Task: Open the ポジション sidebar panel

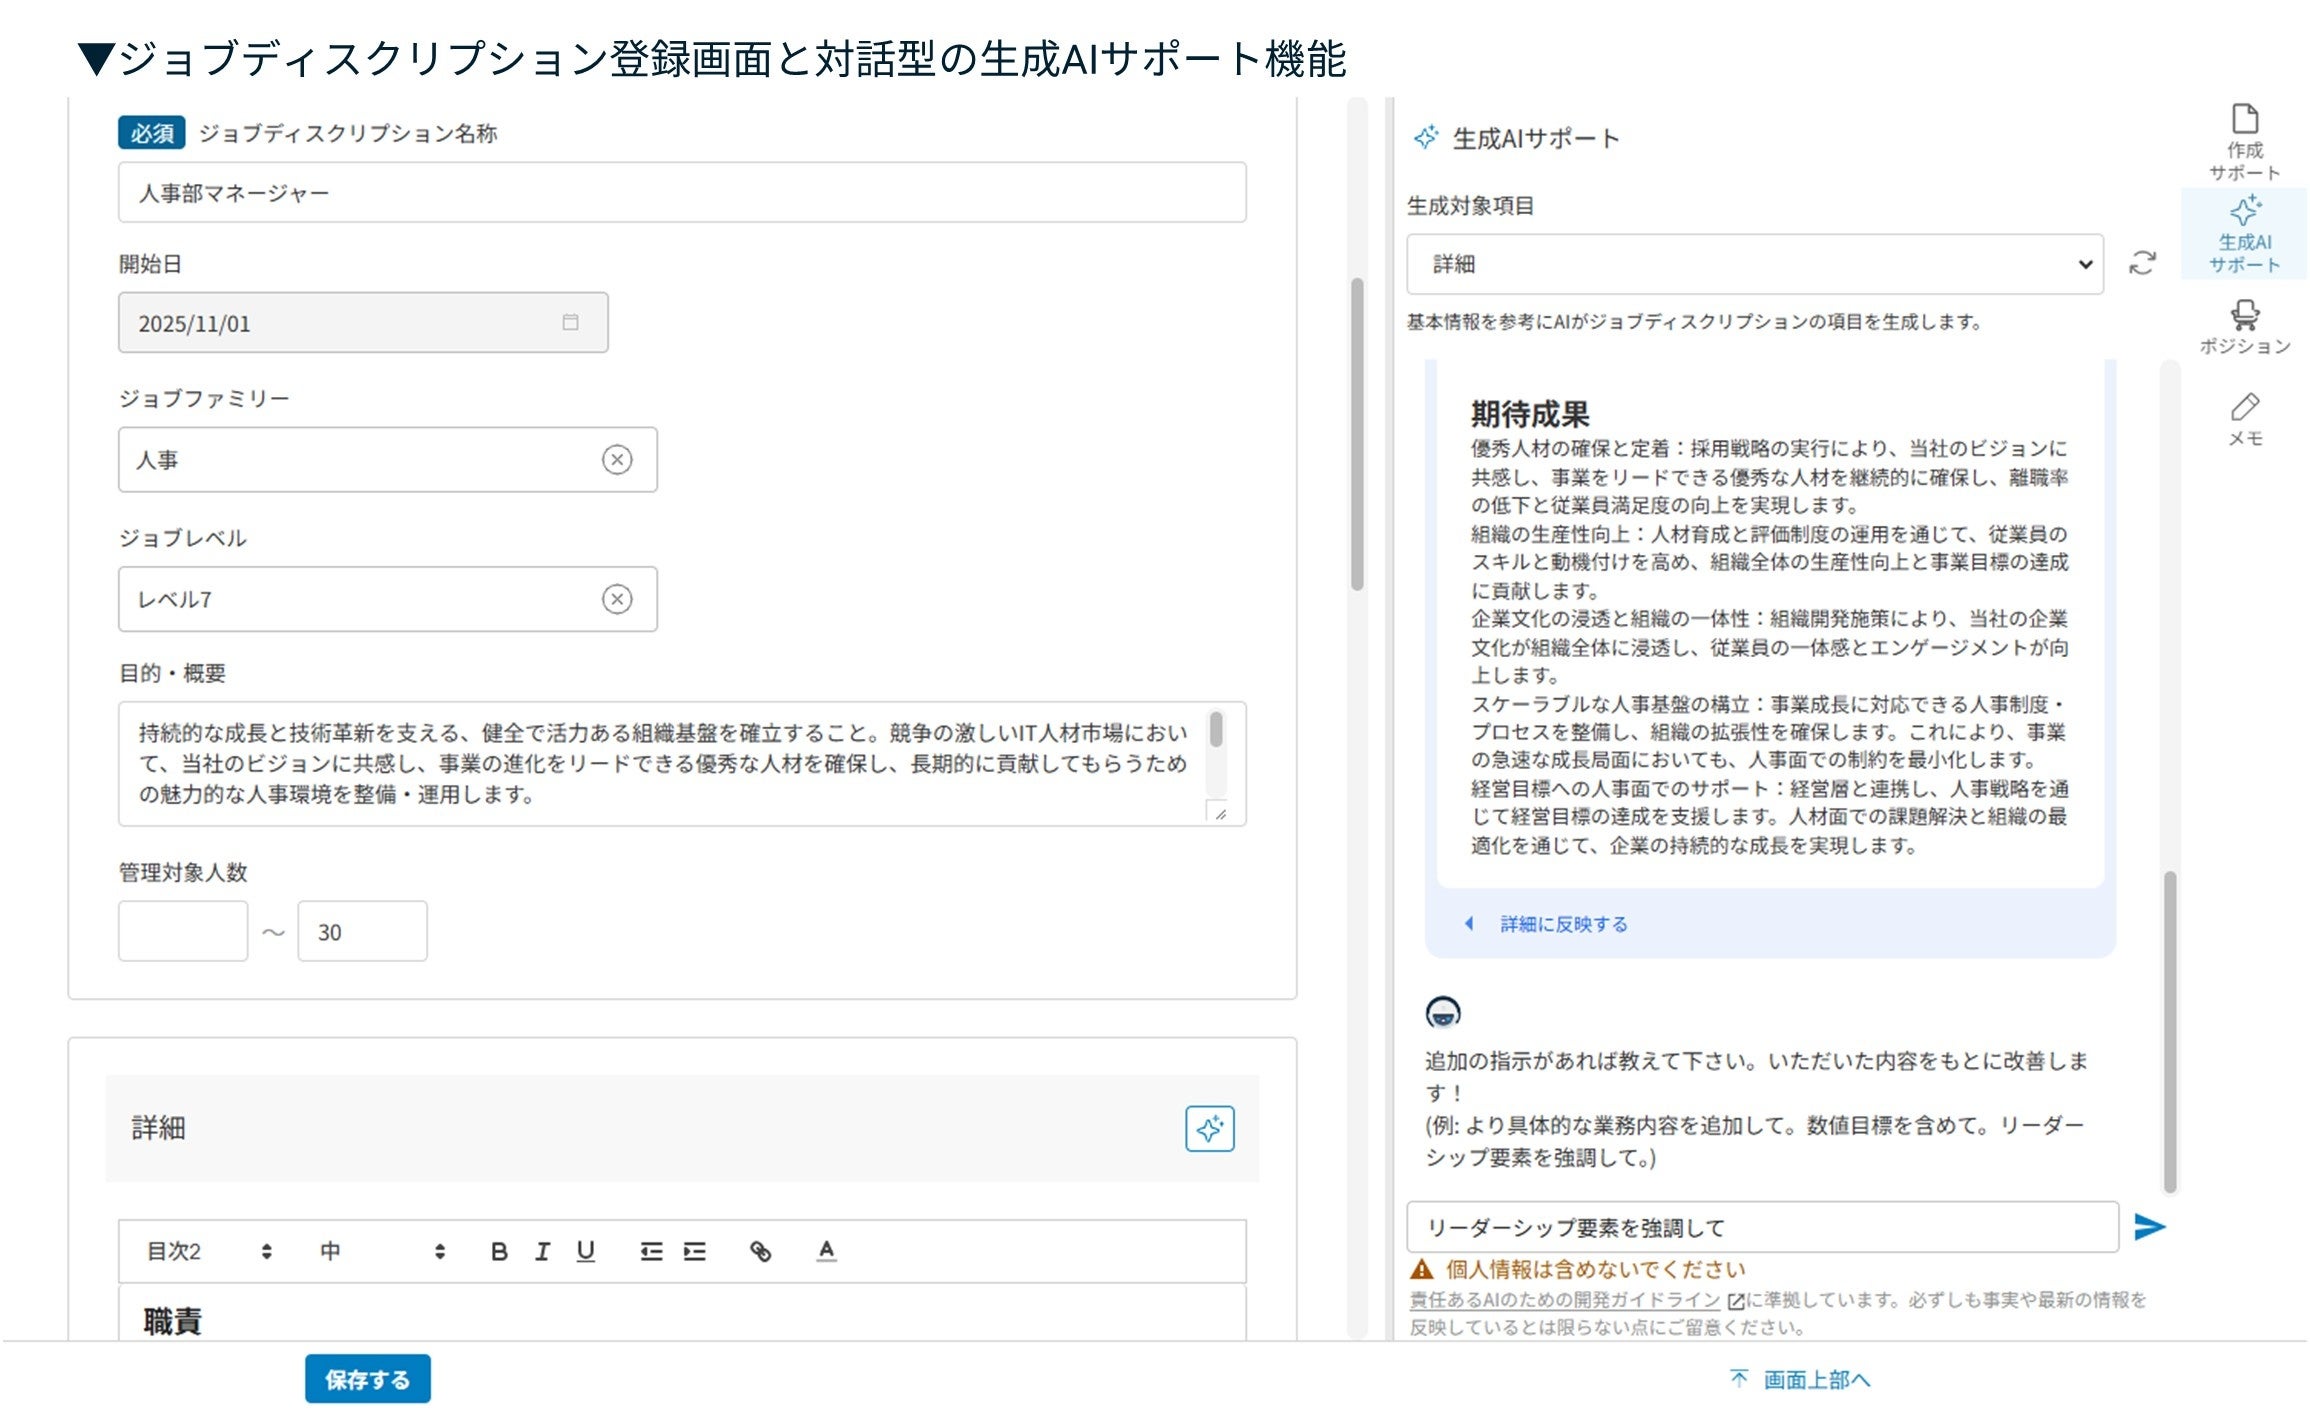Action: click(x=2244, y=327)
